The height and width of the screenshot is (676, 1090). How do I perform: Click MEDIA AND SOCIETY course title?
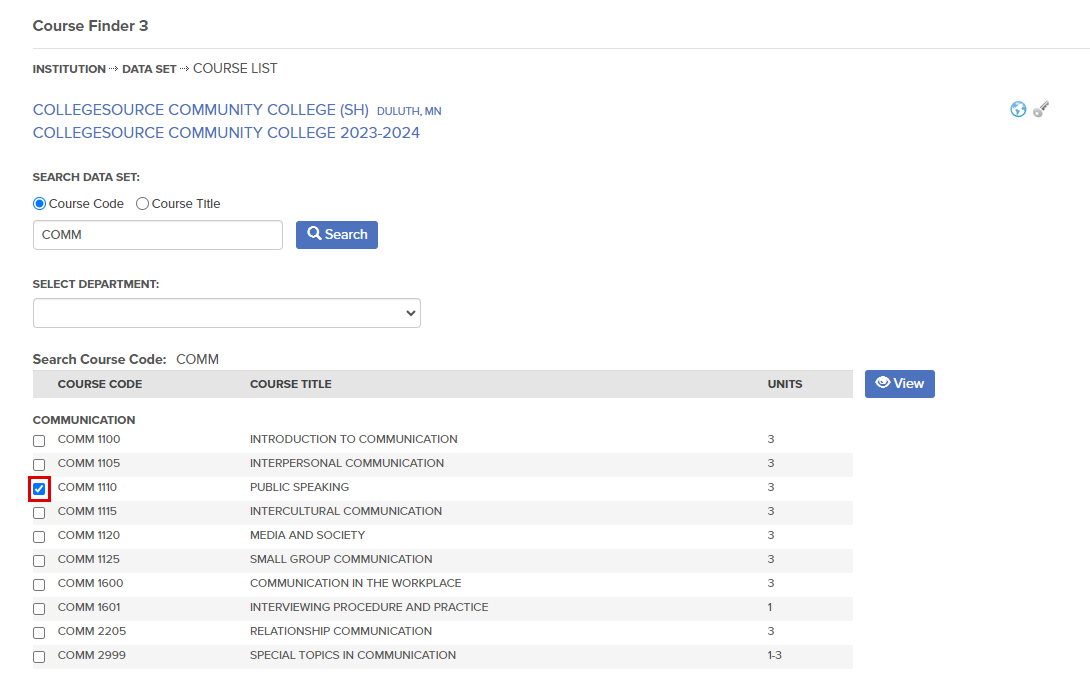click(307, 536)
